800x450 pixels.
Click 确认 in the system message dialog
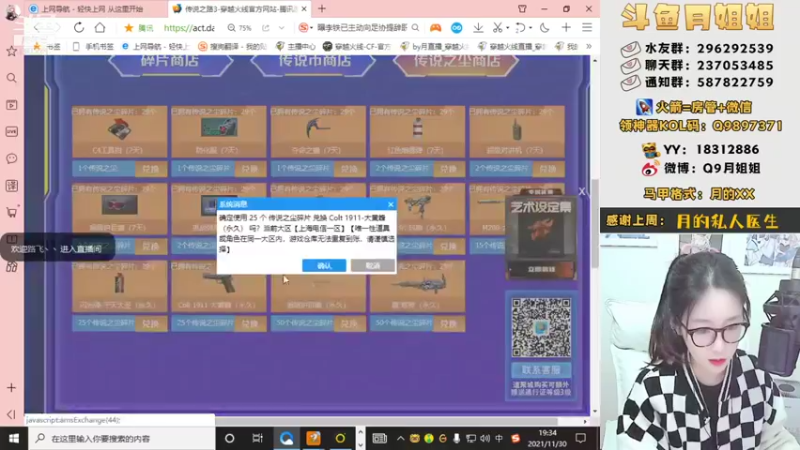tap(324, 265)
